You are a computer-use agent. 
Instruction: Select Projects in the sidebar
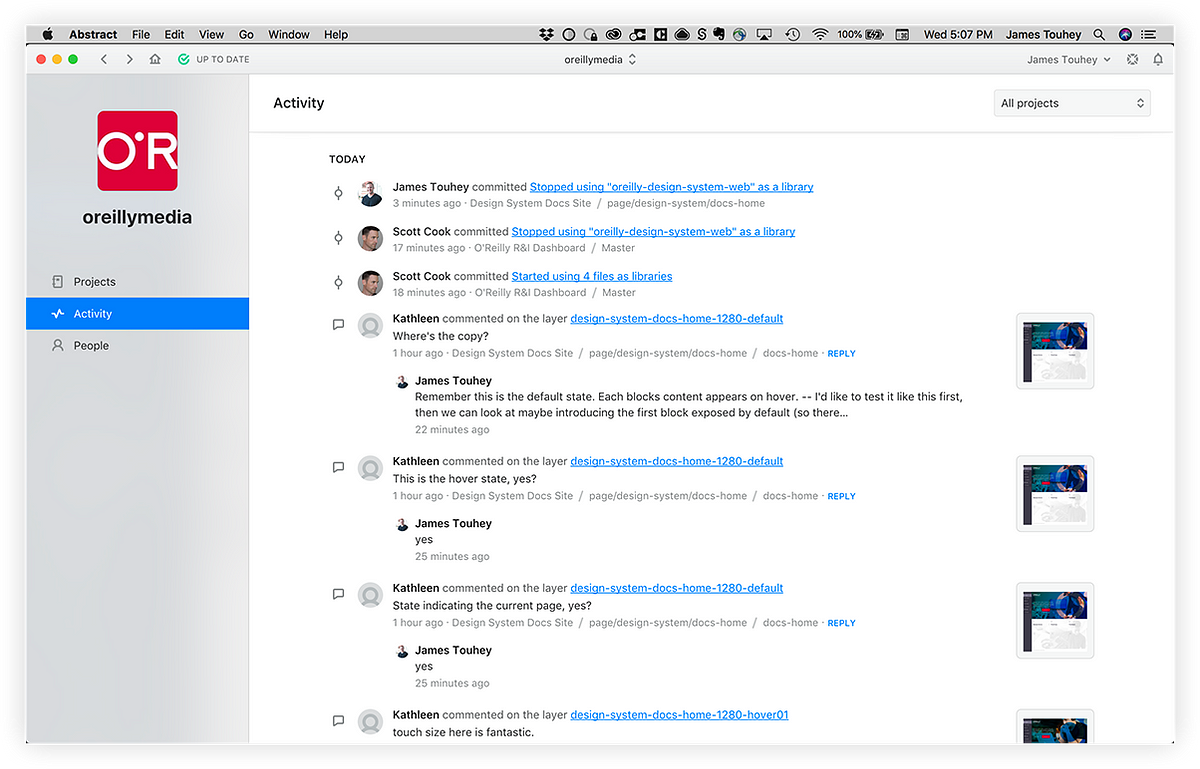tap(138, 282)
